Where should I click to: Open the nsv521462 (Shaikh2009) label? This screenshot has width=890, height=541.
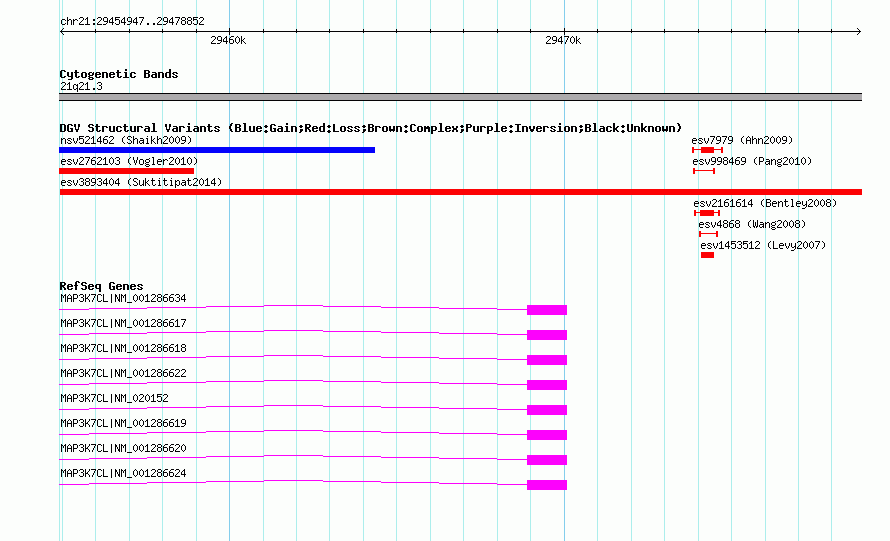pos(126,140)
